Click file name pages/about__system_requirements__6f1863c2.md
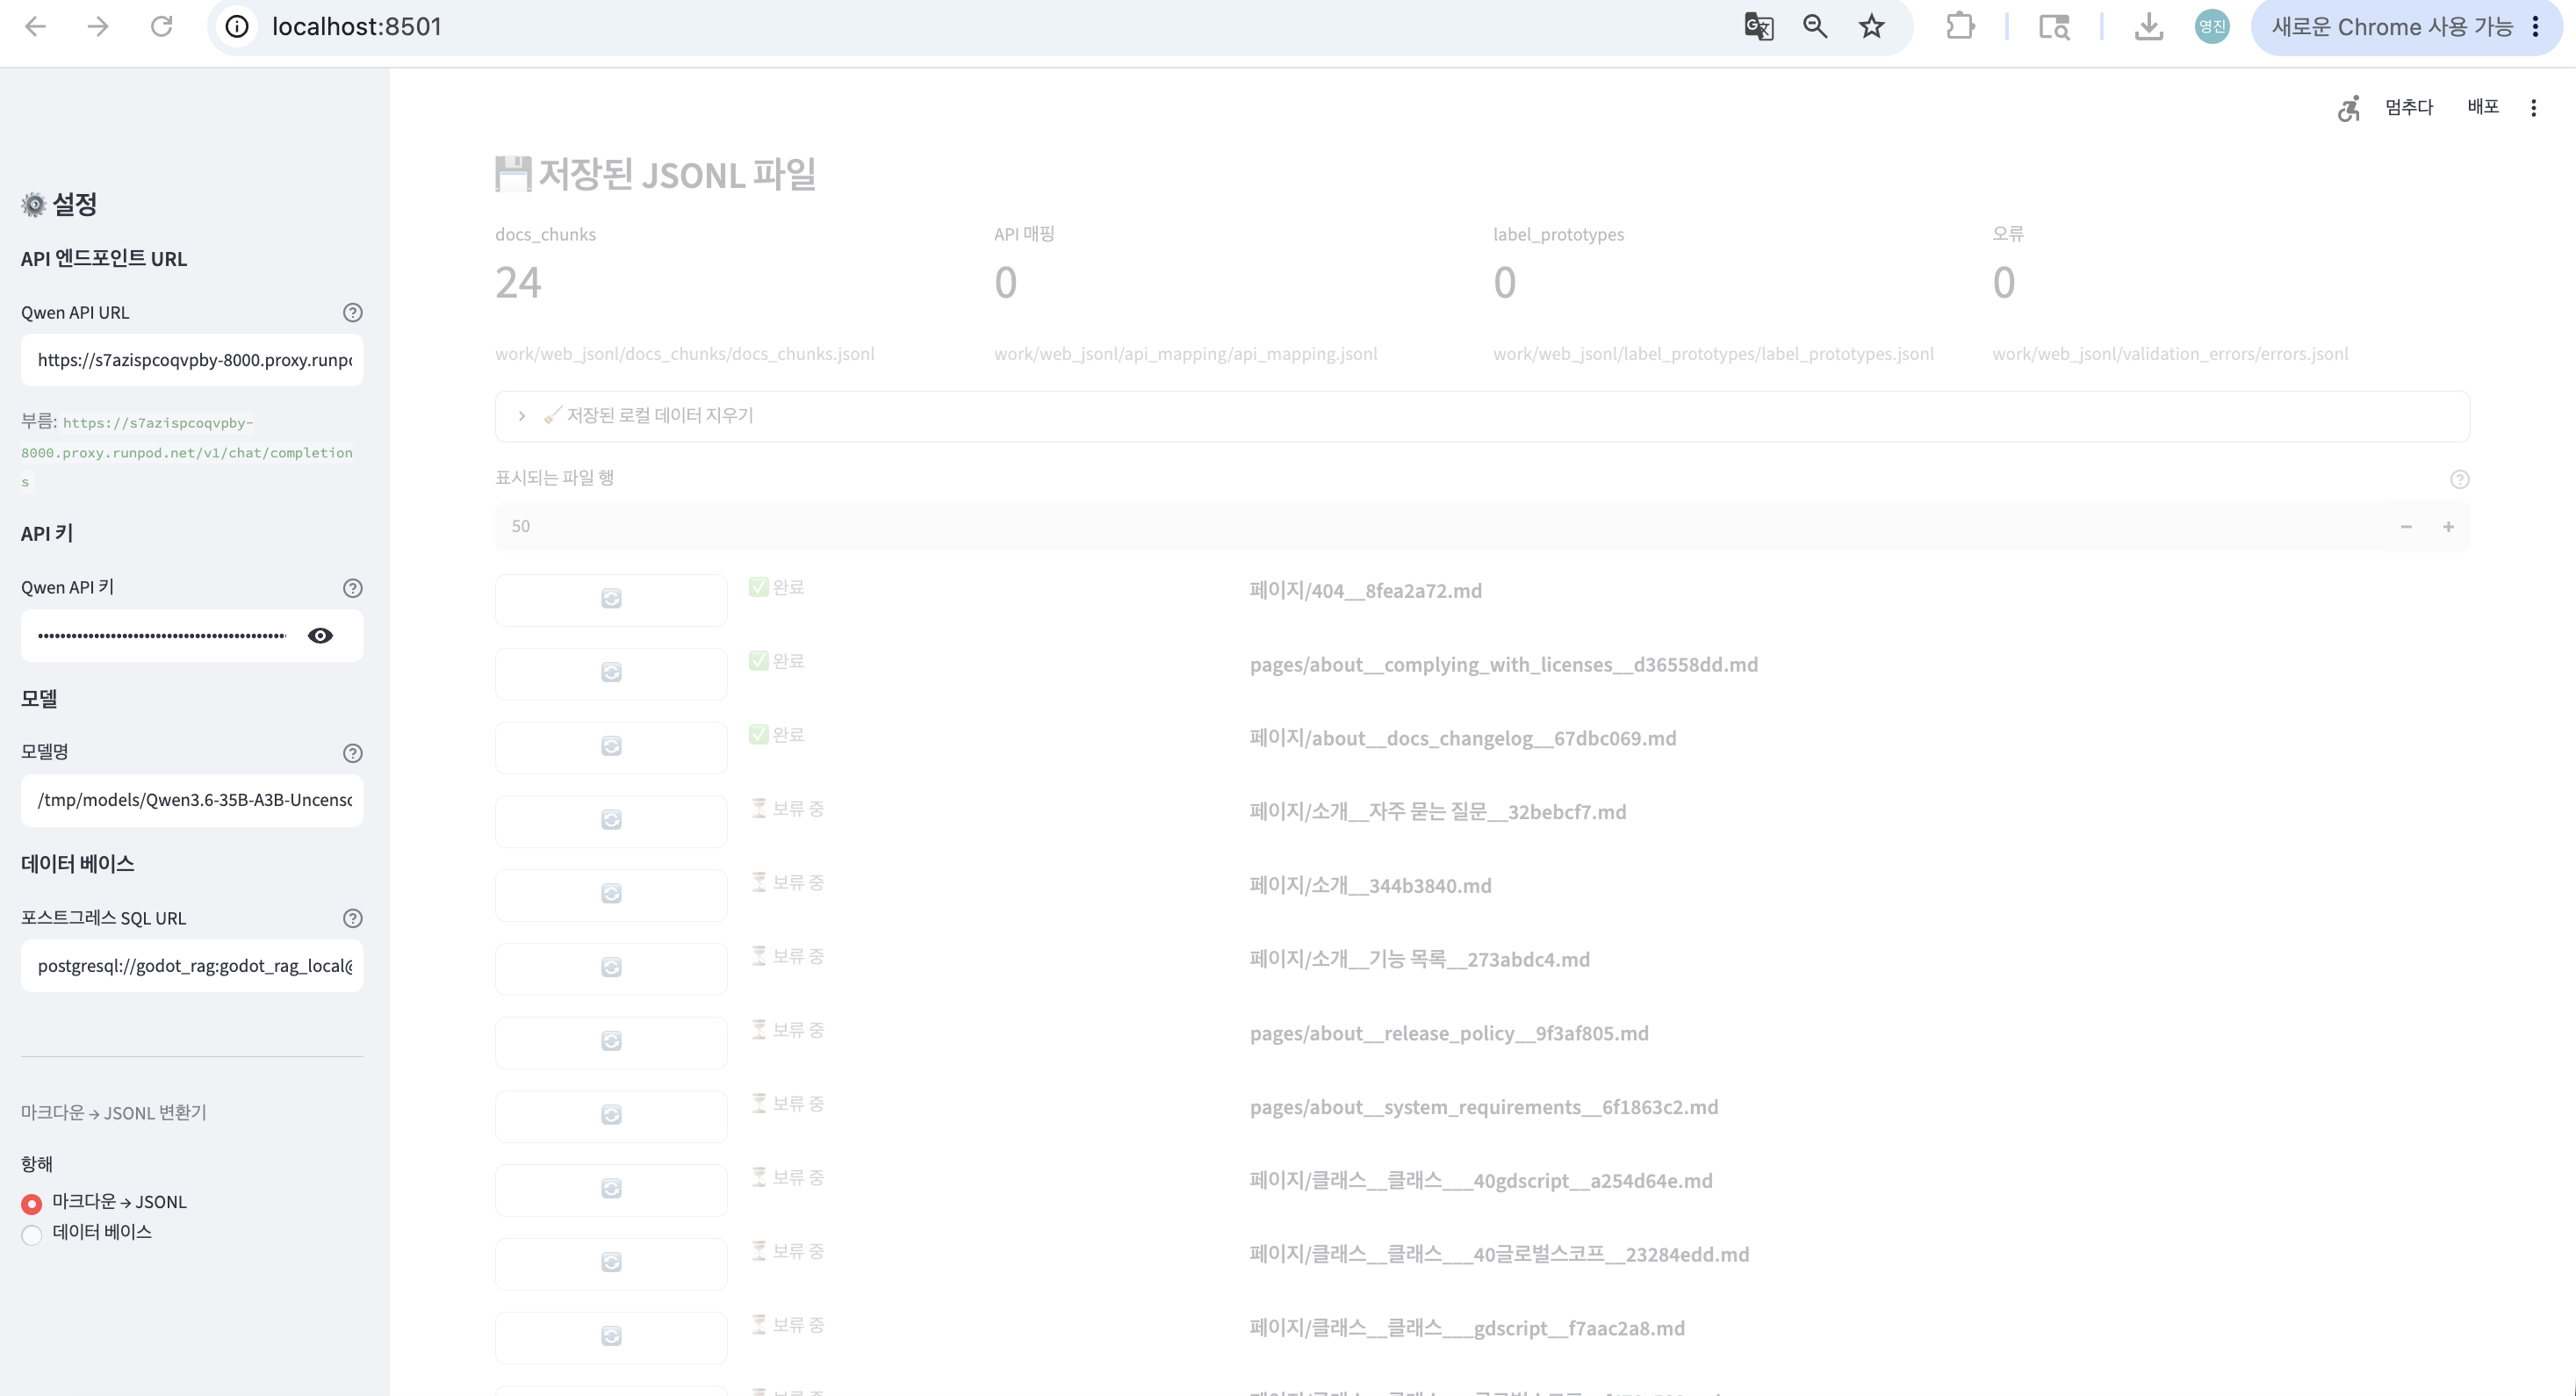 pos(1484,1107)
